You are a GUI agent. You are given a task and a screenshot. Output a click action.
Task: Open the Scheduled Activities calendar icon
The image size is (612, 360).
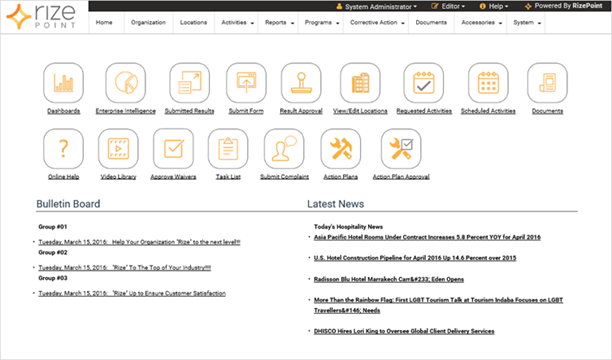488,83
